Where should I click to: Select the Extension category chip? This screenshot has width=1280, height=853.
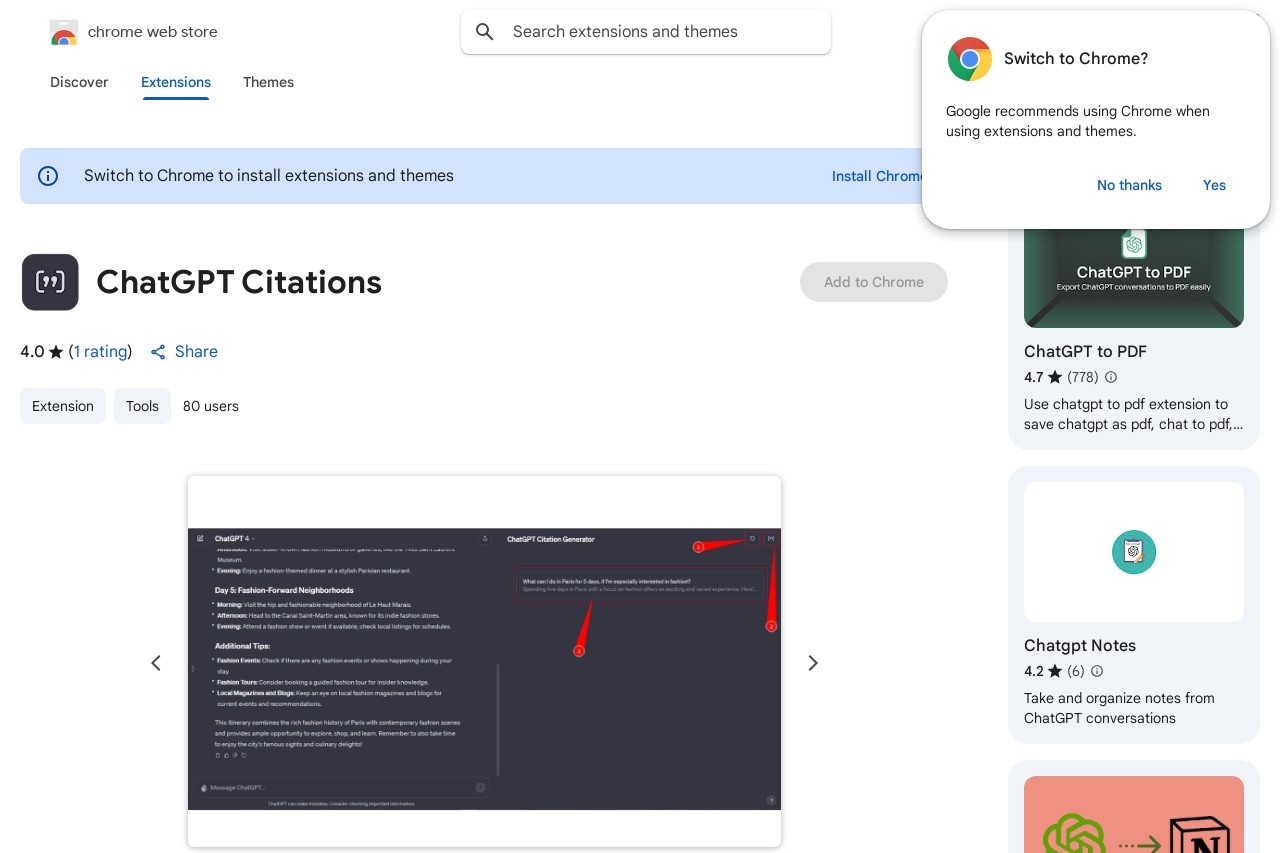point(63,406)
